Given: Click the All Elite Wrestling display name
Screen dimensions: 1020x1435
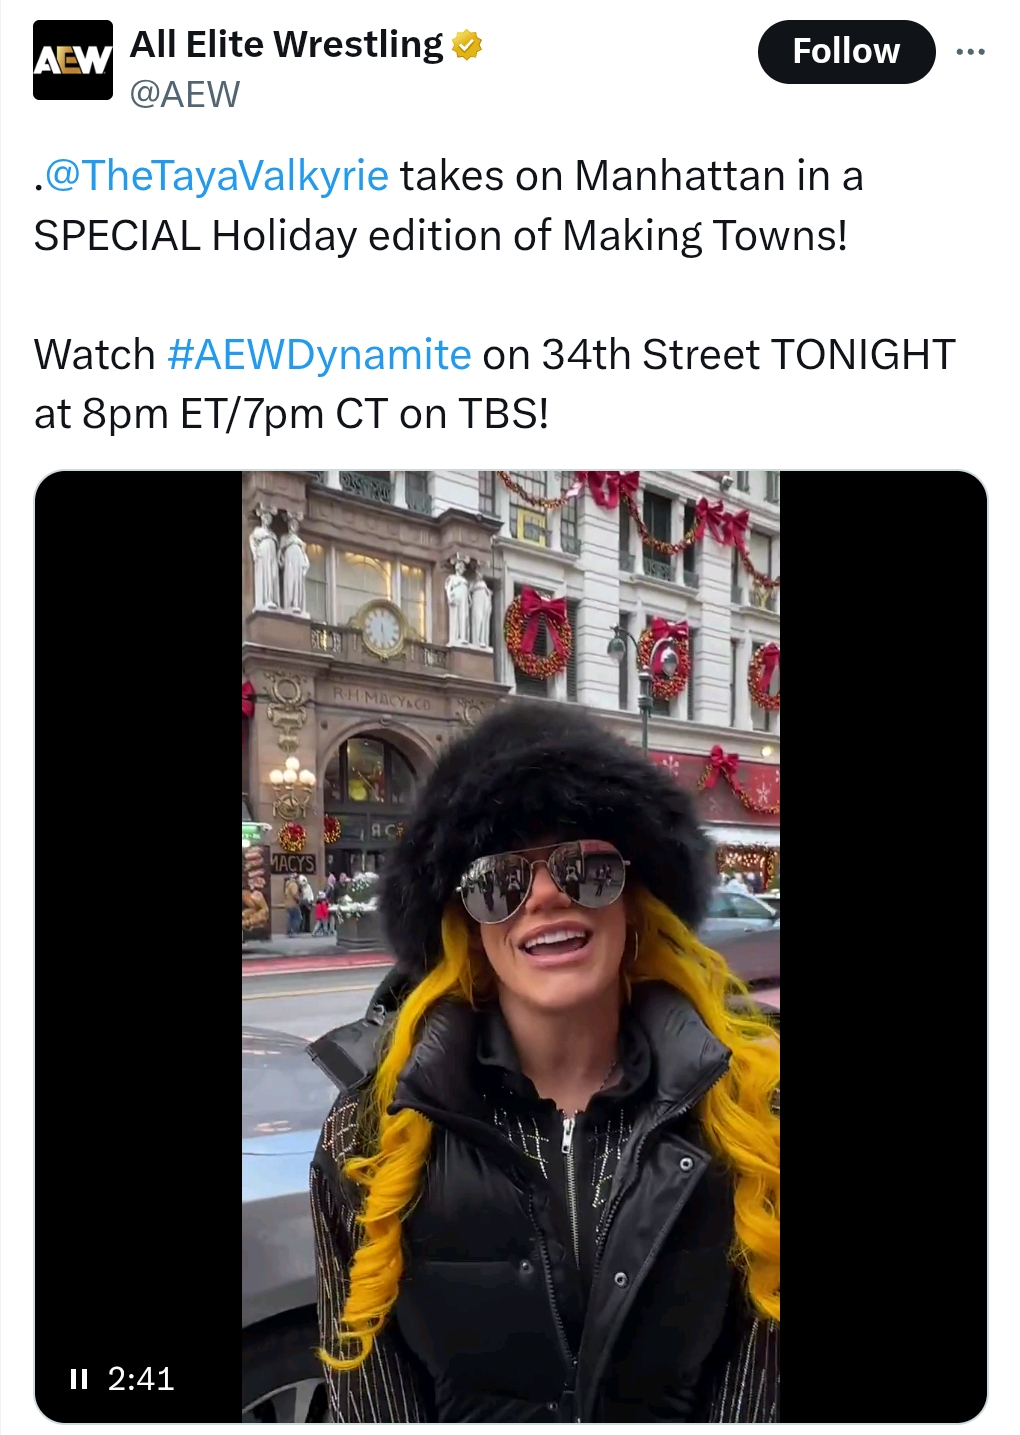Looking at the screenshot, I should pos(286,45).
